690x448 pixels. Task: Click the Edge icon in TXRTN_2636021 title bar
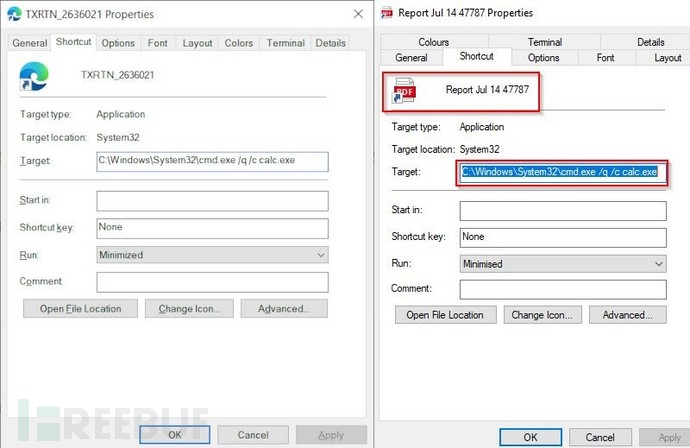pos(13,14)
